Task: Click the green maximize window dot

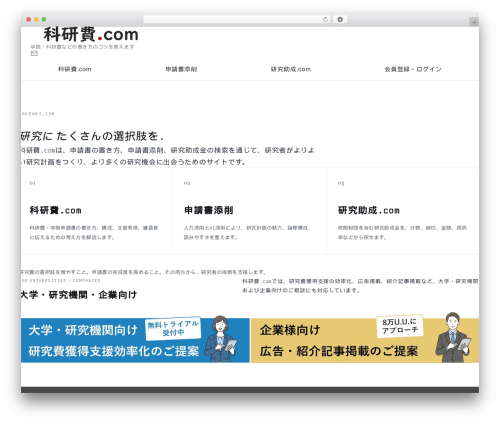Action: 44,19
